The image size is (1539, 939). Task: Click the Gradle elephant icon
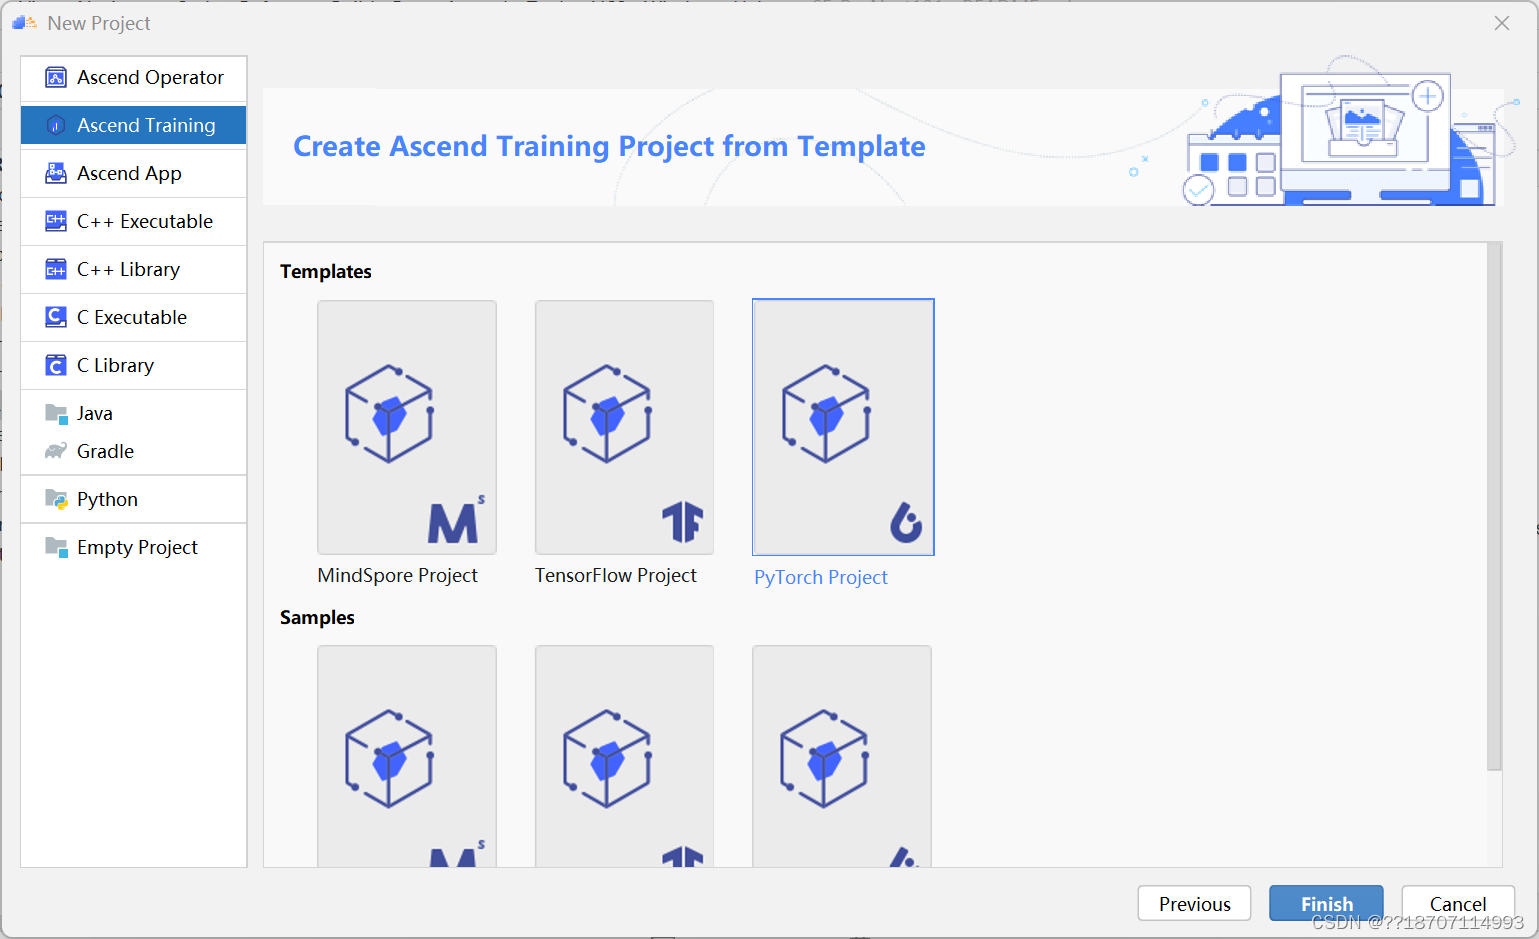56,451
